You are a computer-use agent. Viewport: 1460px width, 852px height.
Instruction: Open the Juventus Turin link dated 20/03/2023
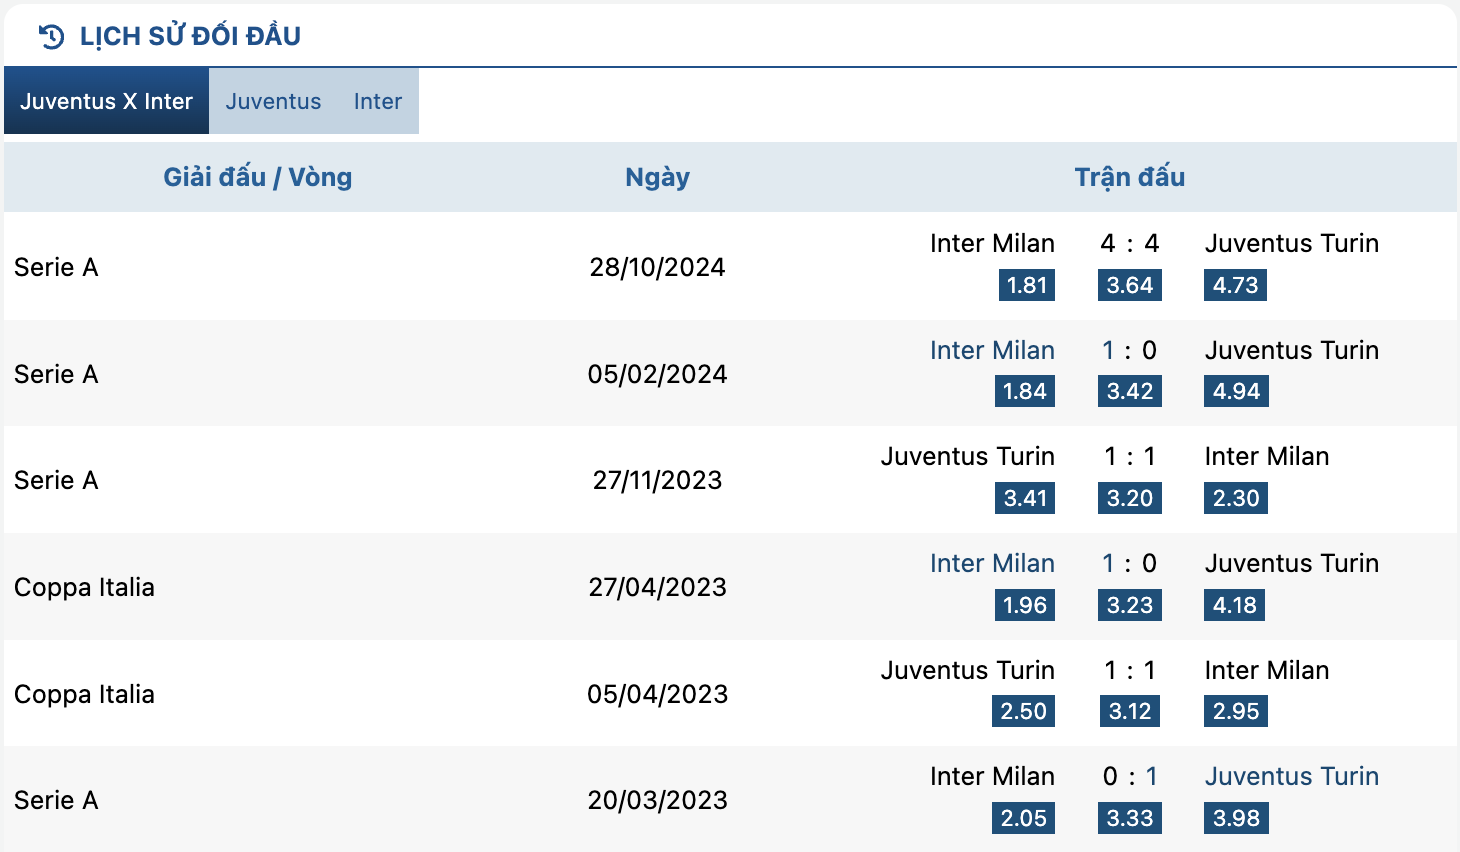click(x=1292, y=776)
